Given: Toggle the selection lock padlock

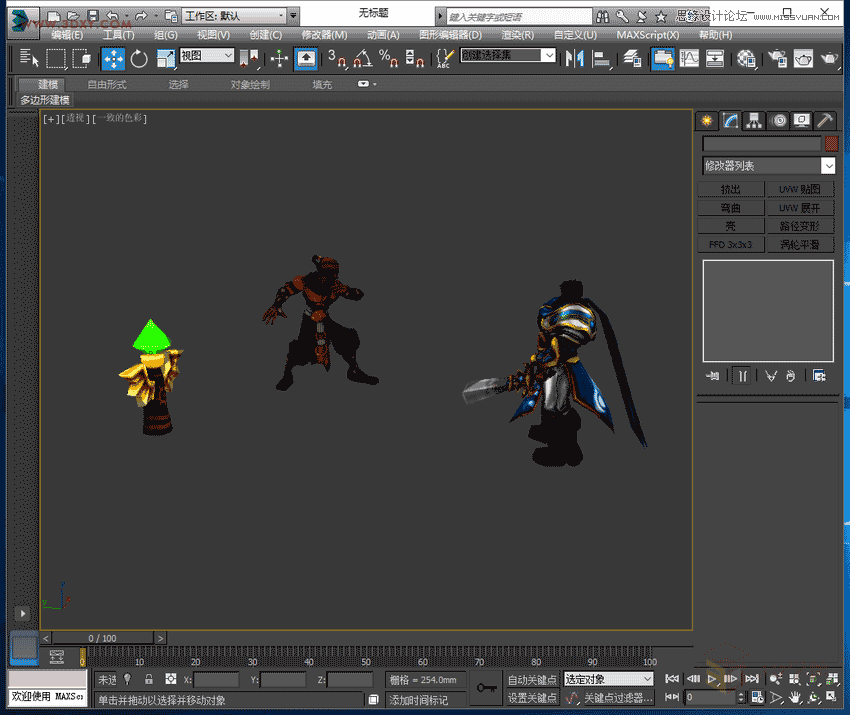Looking at the screenshot, I should (x=149, y=679).
